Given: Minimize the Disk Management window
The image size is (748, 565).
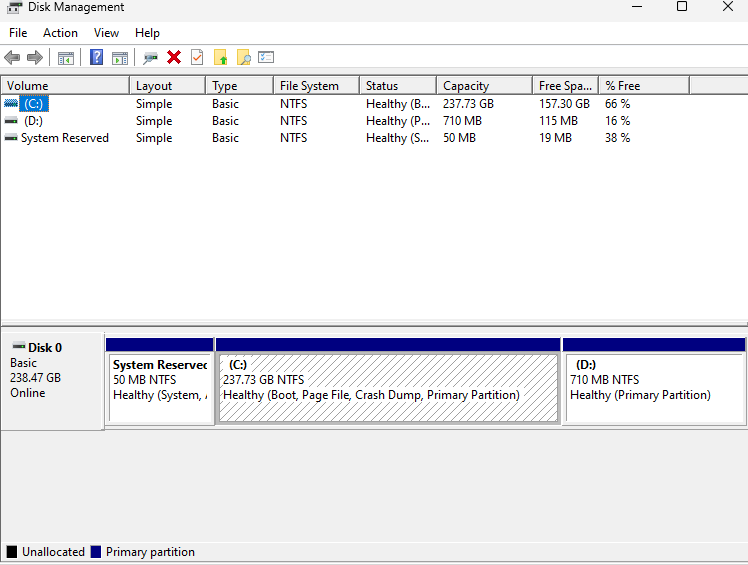Looking at the screenshot, I should [637, 6].
